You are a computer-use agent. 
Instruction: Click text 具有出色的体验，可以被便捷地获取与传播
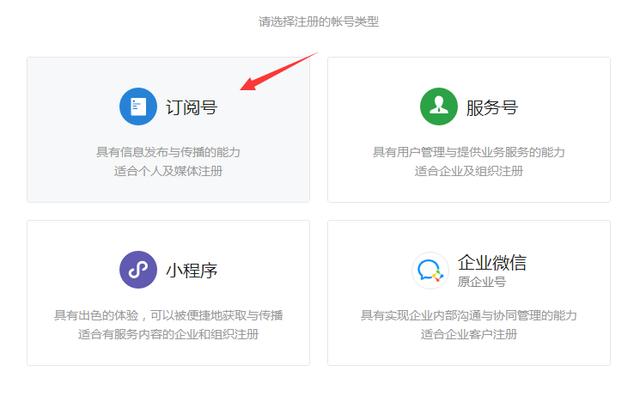click(168, 315)
